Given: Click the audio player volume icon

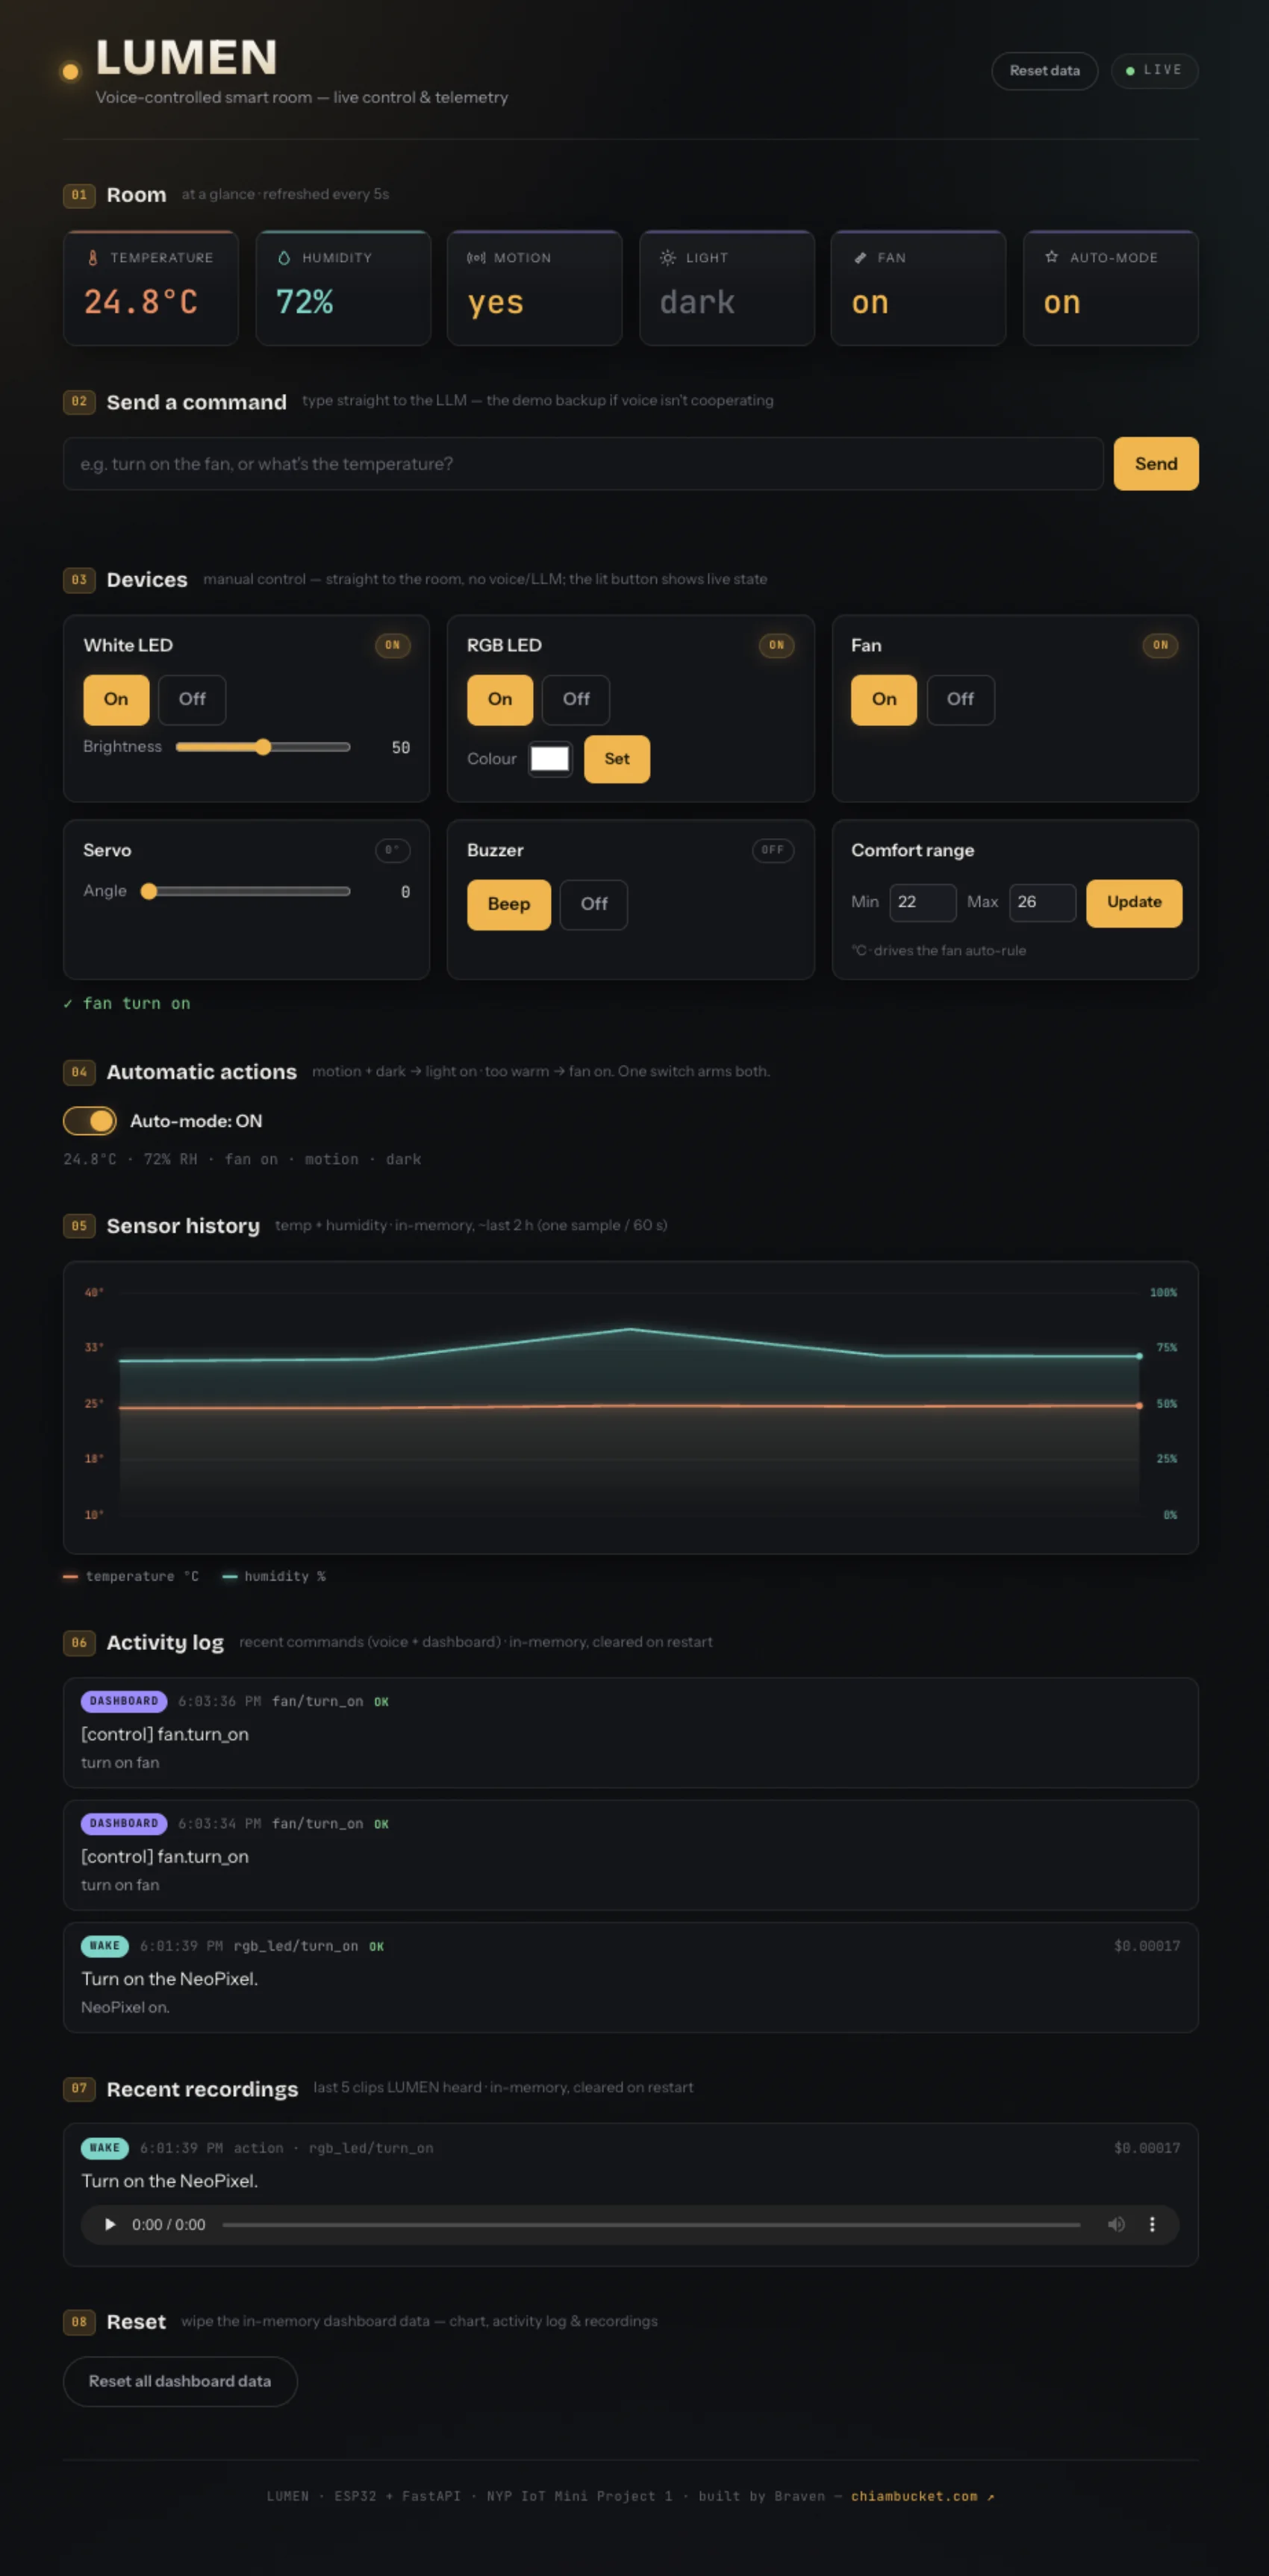Looking at the screenshot, I should point(1116,2224).
